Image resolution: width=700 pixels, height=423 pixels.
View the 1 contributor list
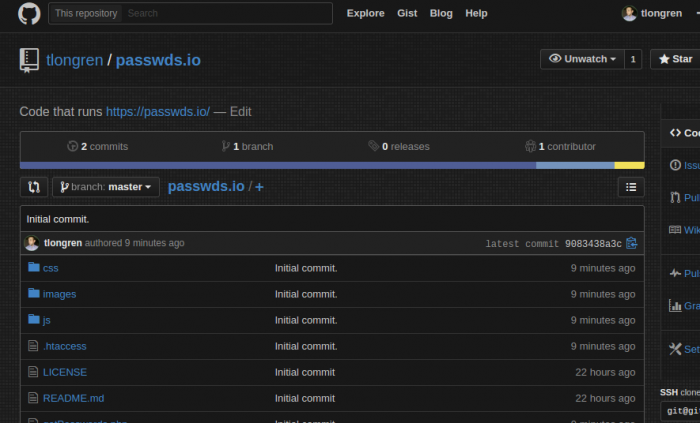click(x=560, y=146)
